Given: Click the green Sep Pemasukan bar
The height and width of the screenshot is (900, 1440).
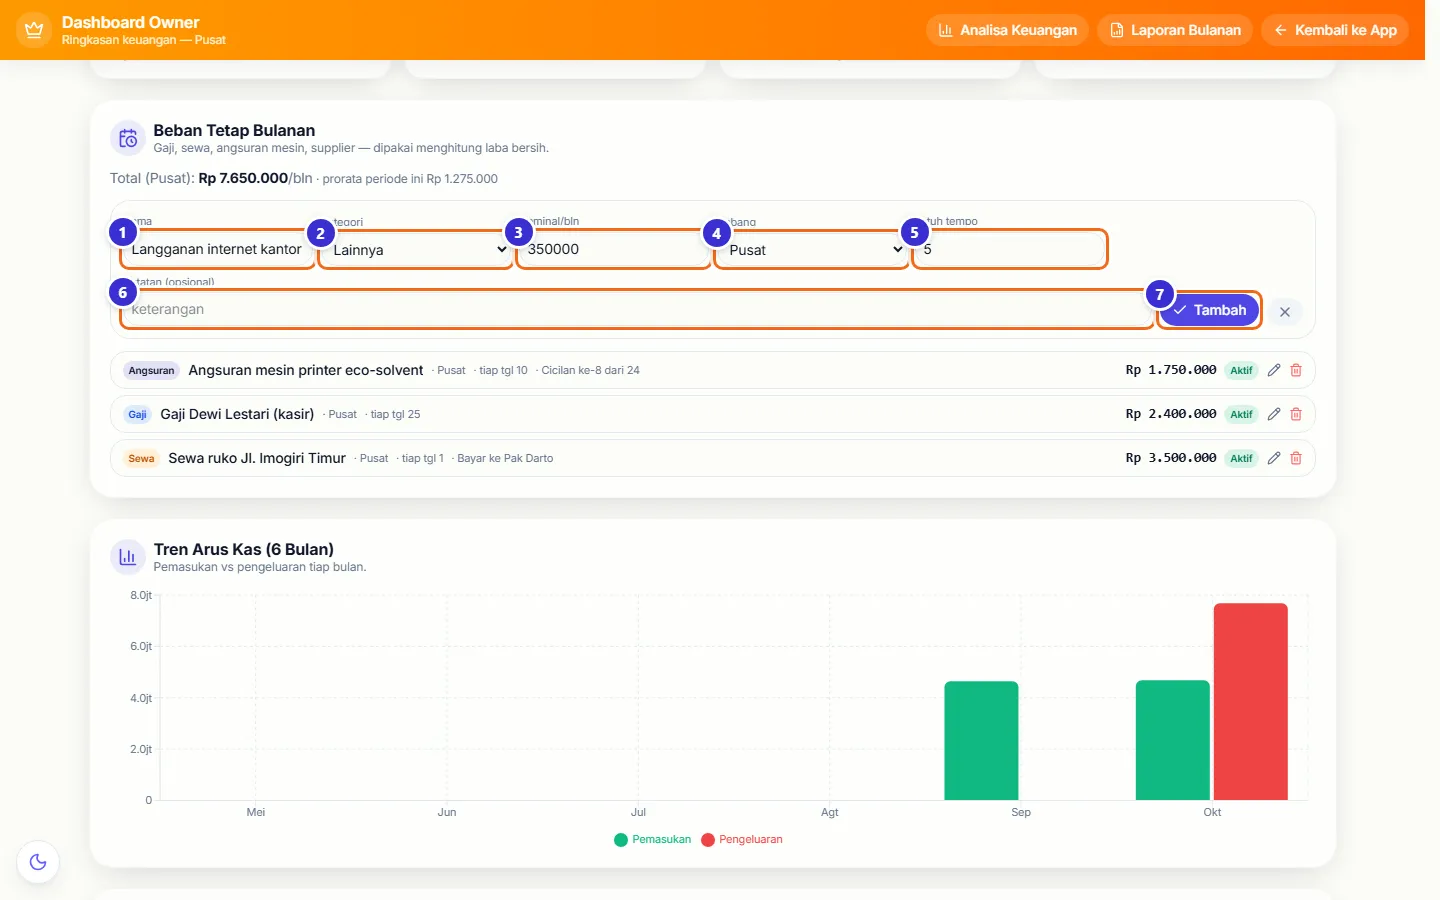Looking at the screenshot, I should (981, 741).
